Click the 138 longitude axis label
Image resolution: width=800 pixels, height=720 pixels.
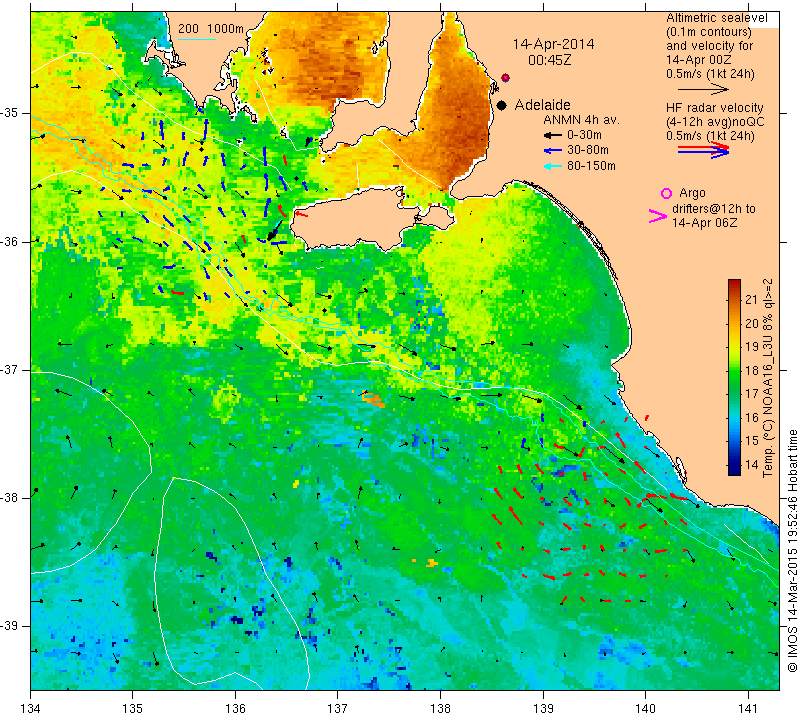[440, 709]
